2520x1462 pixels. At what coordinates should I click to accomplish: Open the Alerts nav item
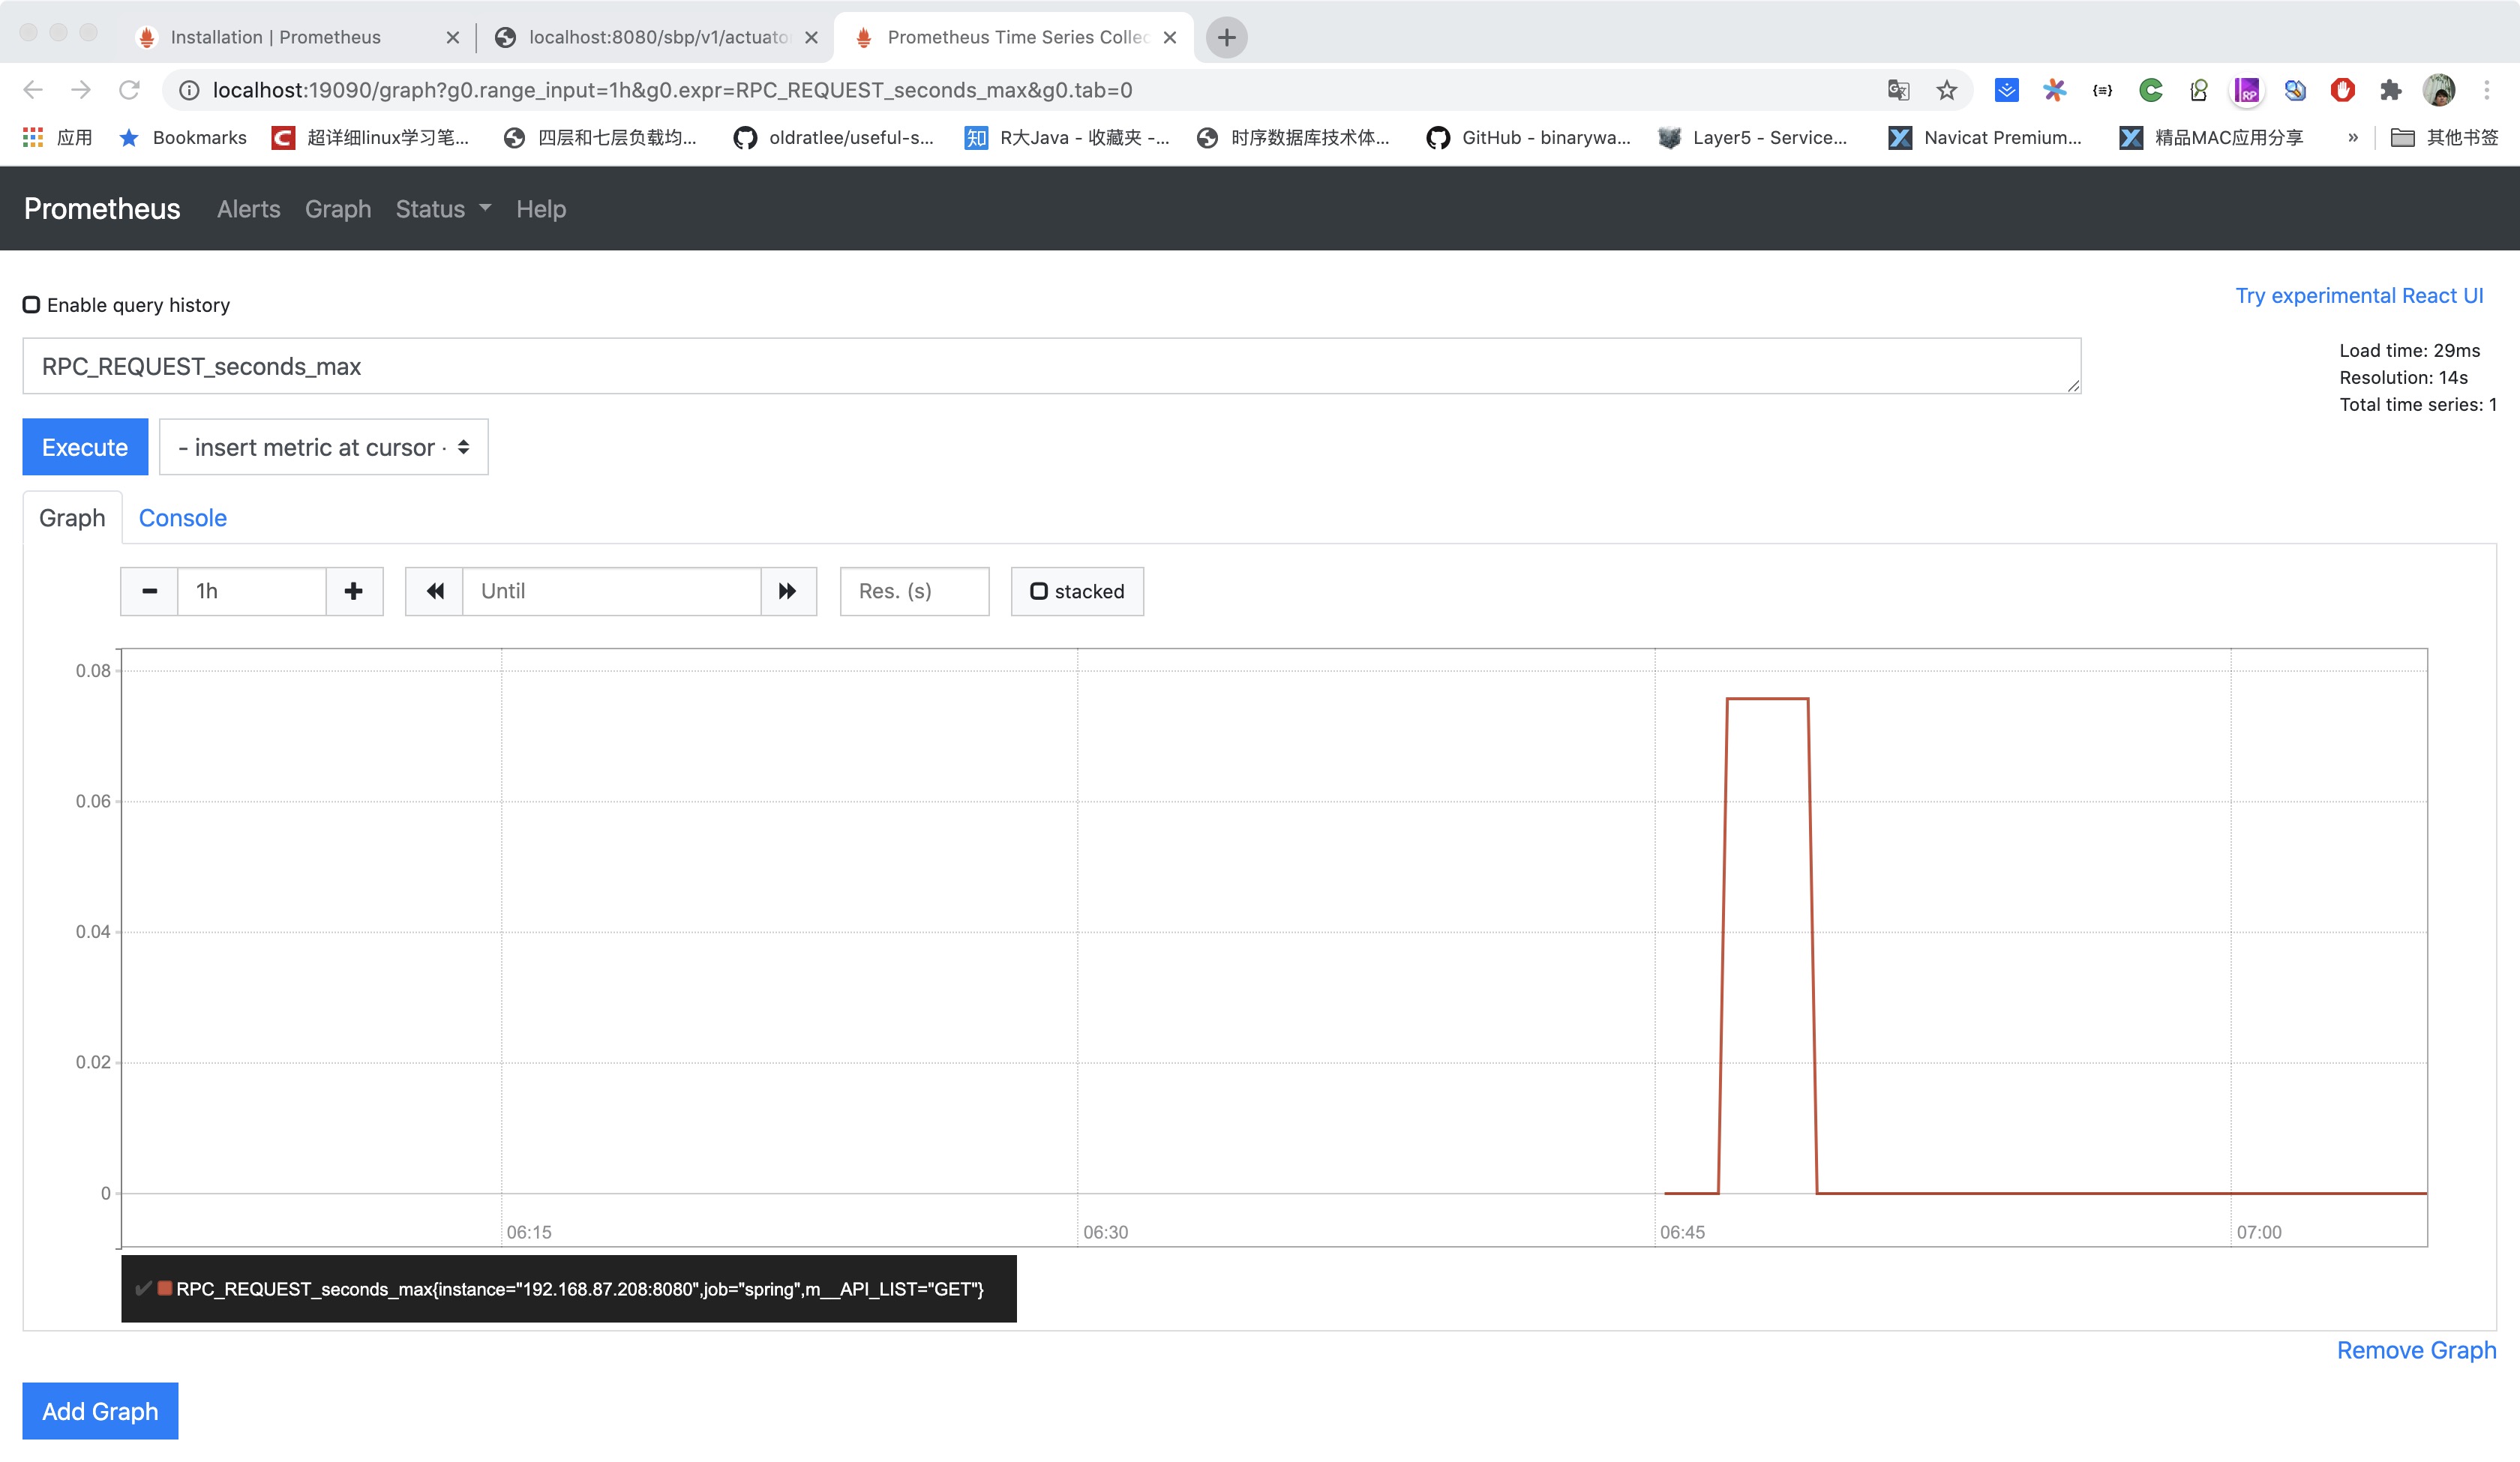[x=248, y=209]
